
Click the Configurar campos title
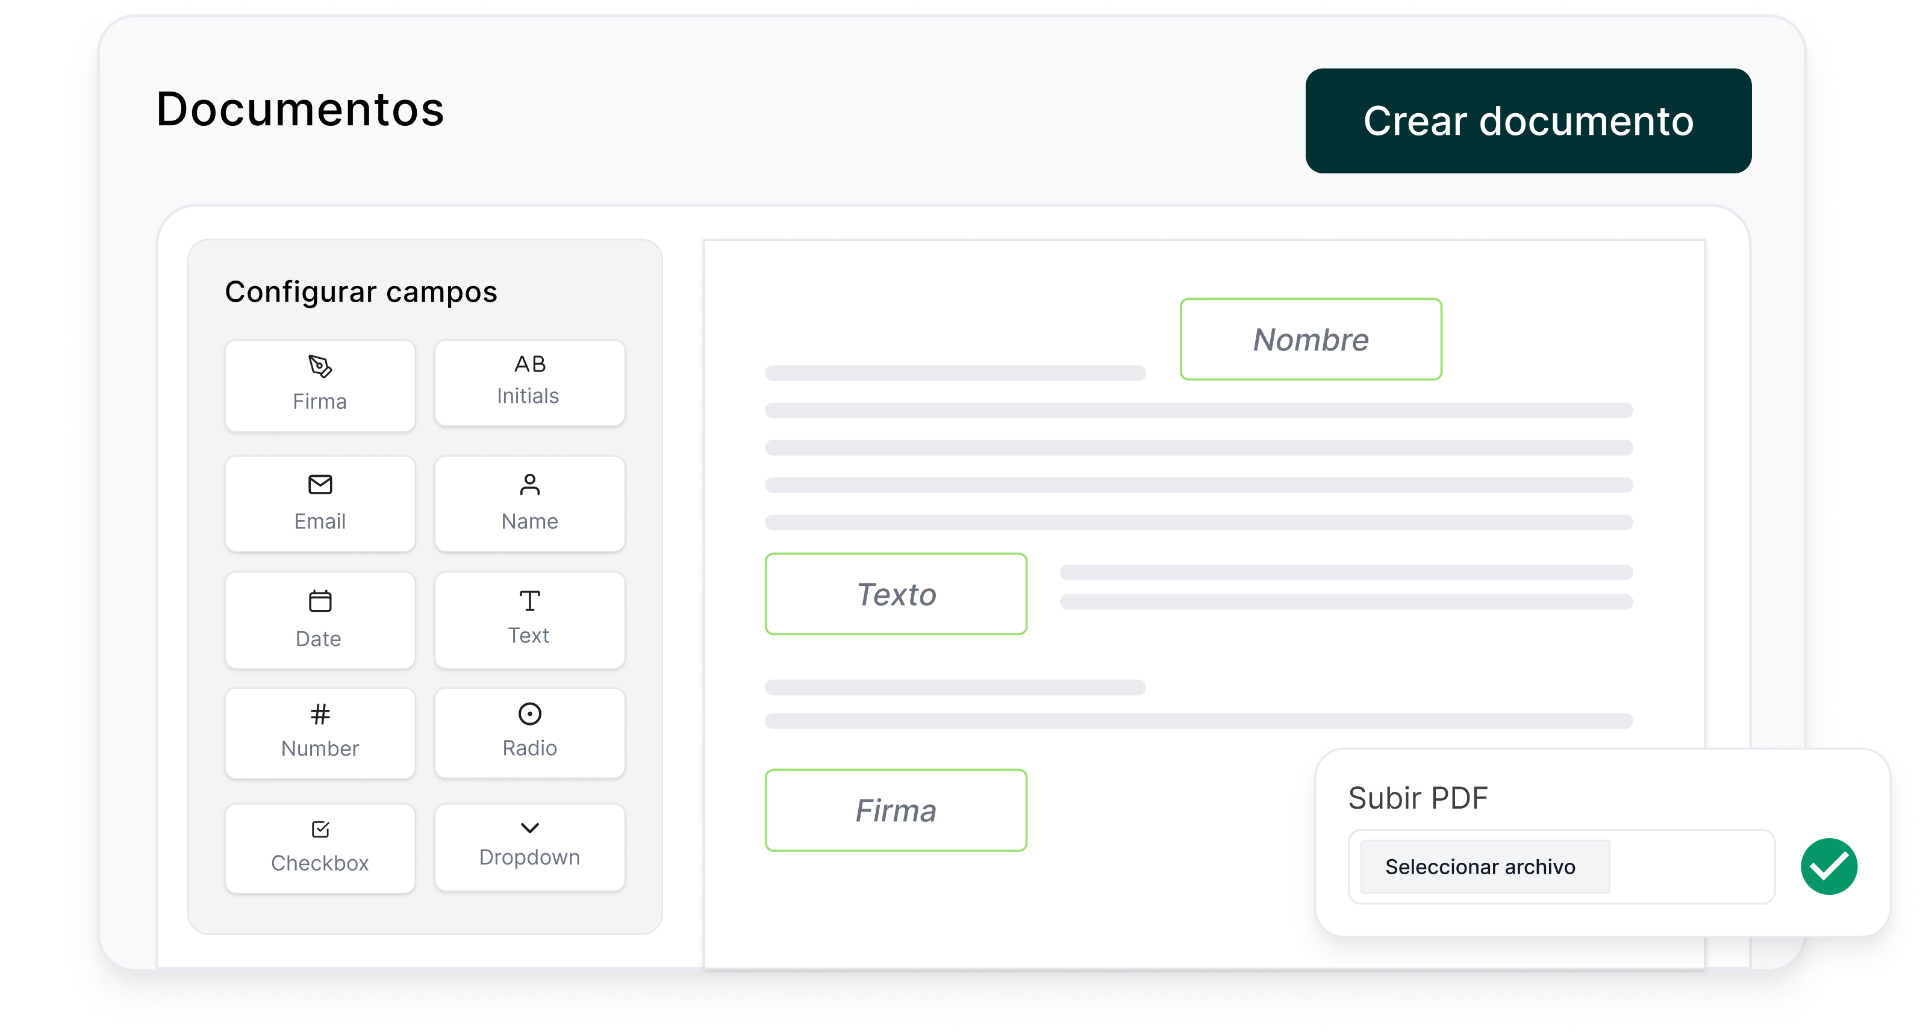[x=361, y=292]
